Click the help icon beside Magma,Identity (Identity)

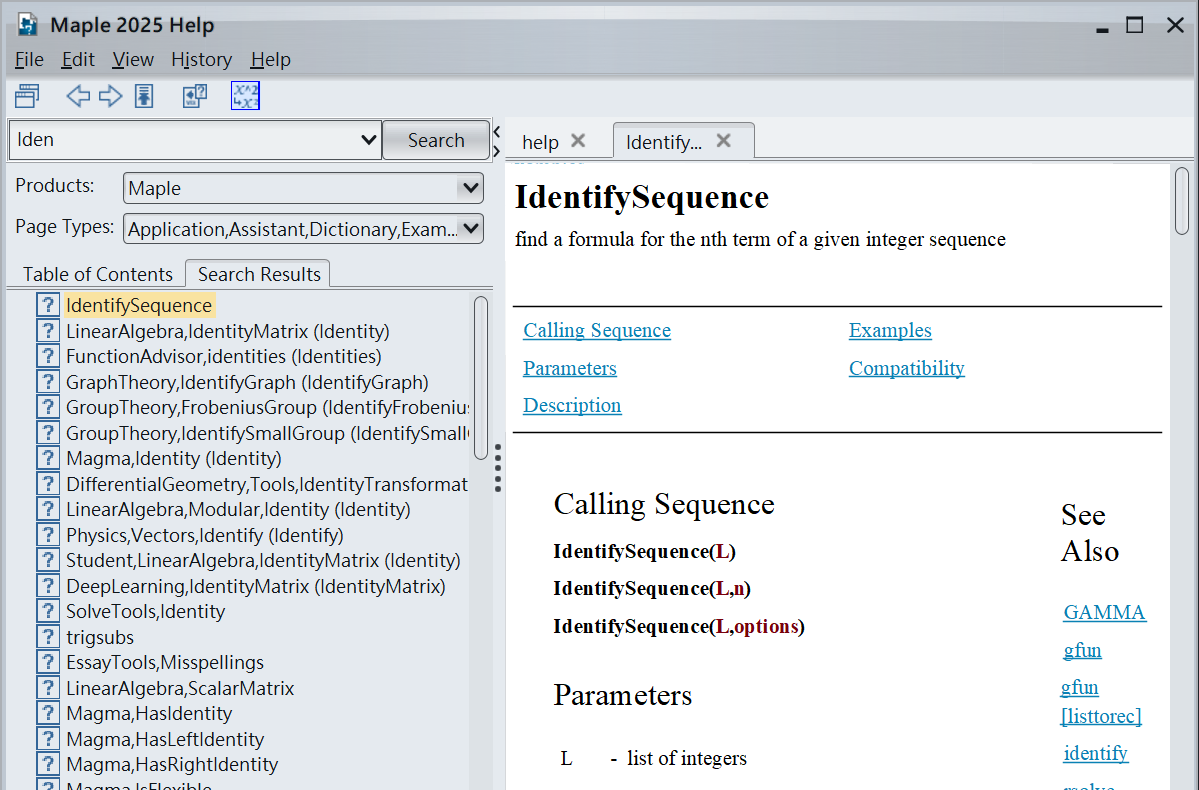click(x=47, y=458)
